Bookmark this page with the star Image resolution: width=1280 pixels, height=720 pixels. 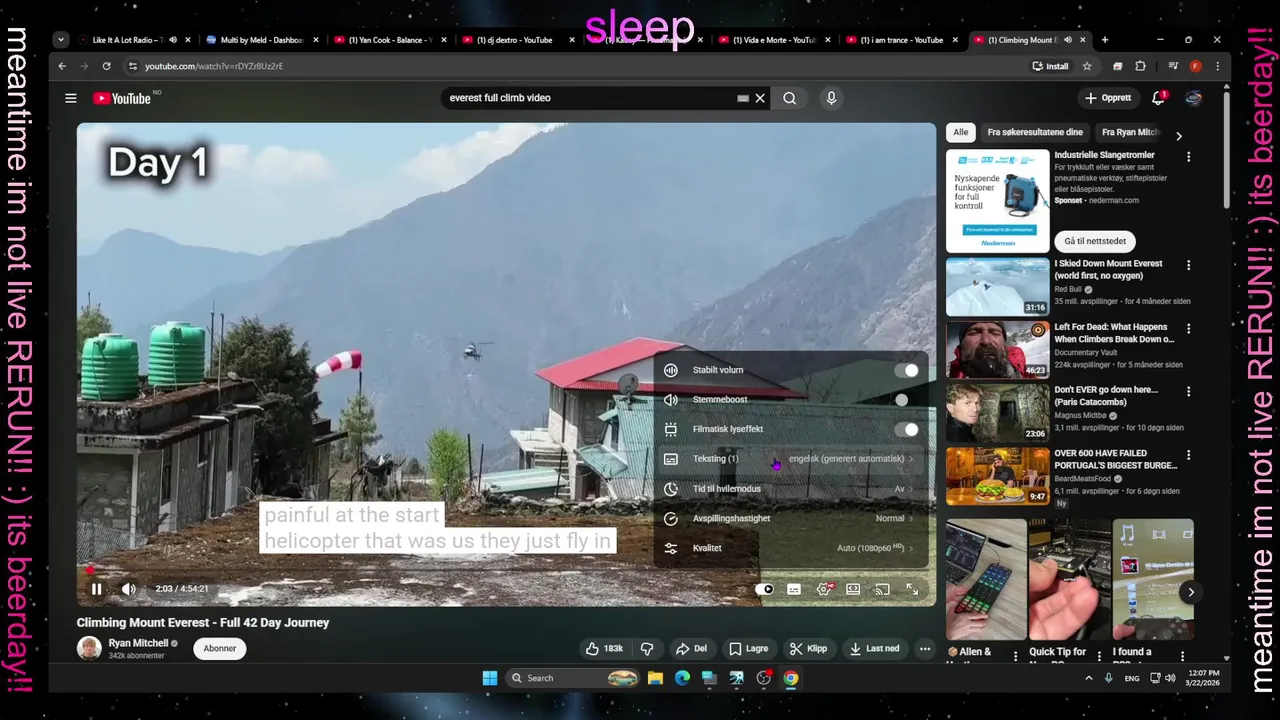1087,66
